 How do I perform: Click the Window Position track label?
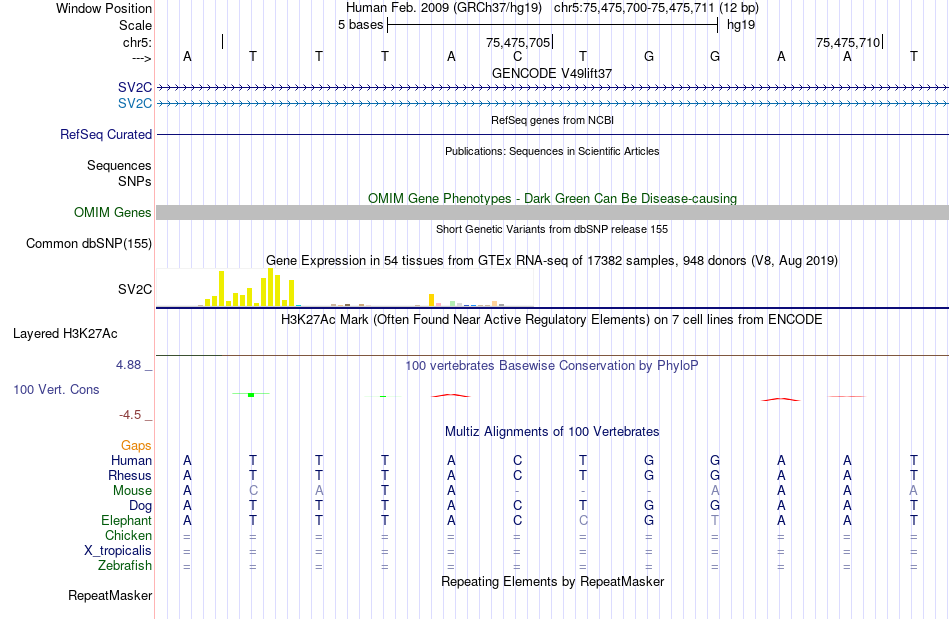coord(104,8)
